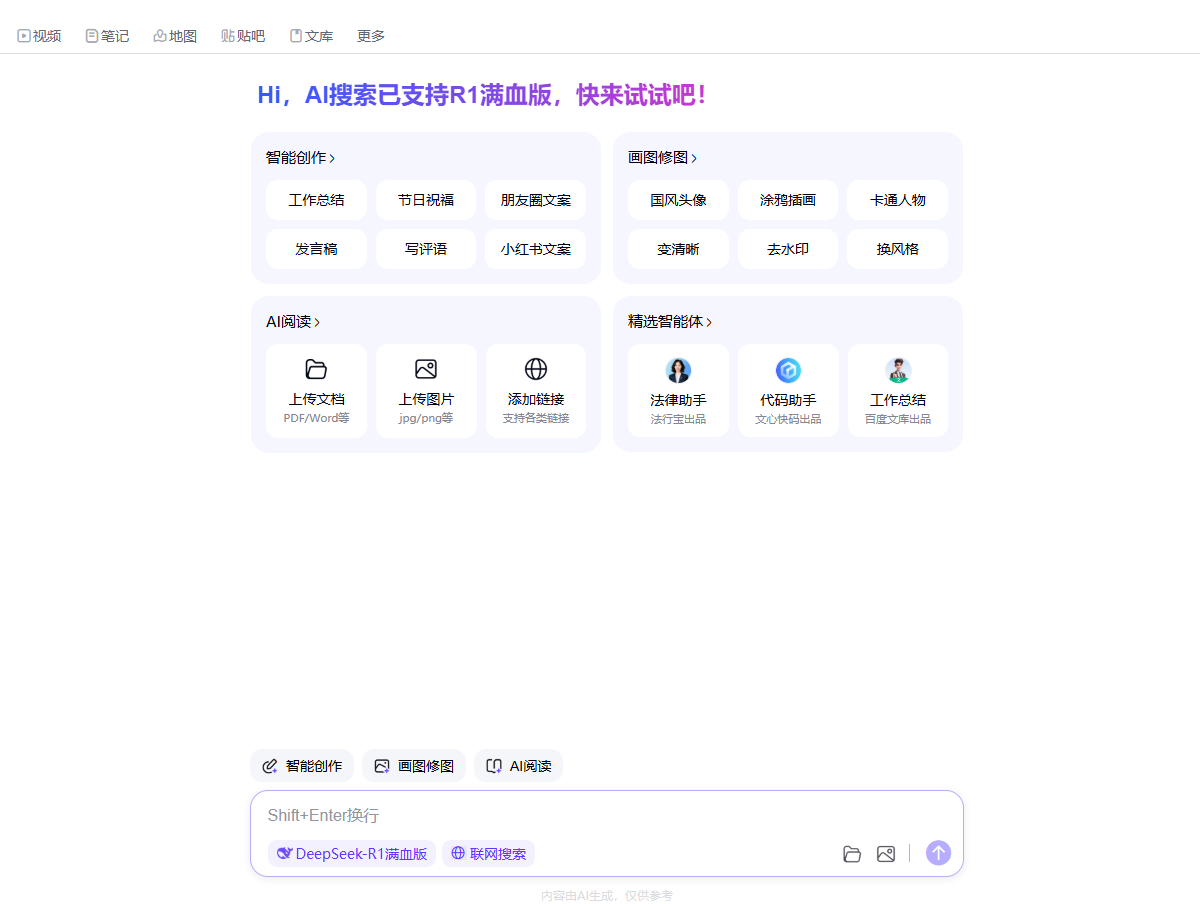The height and width of the screenshot is (904, 1200).
Task: Open the code assistant agent icon
Action: point(788,371)
